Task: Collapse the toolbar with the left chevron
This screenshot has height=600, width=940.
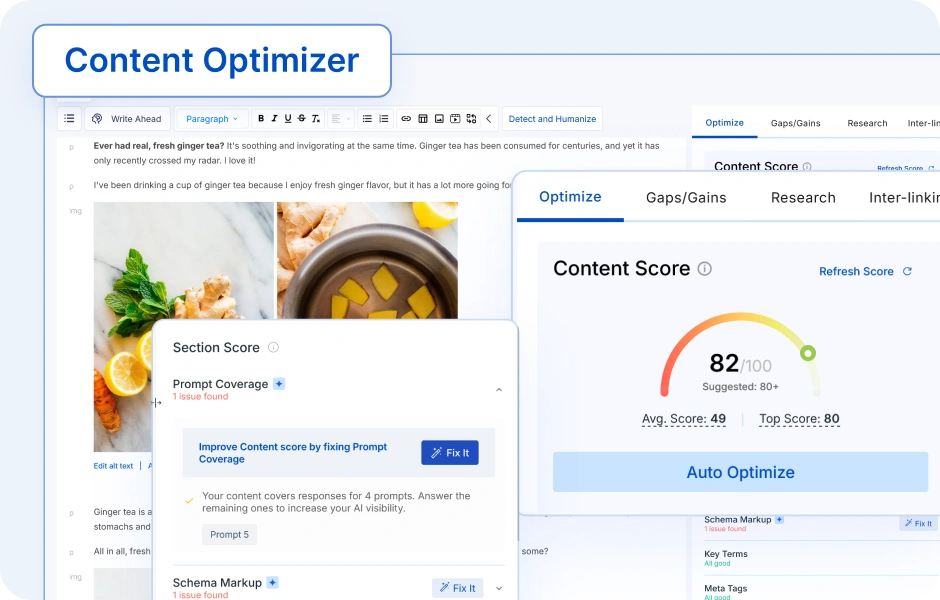Action: click(489, 119)
